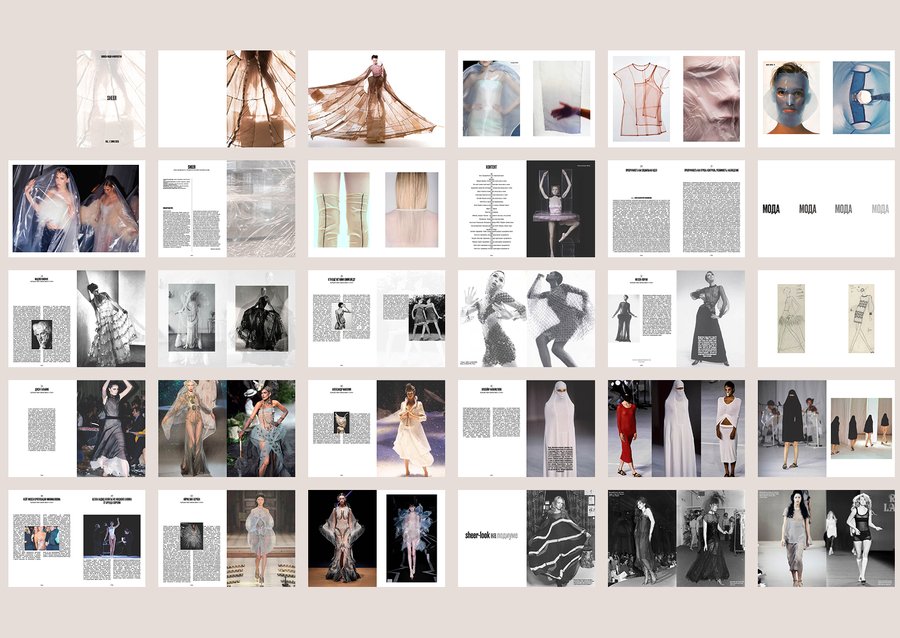The image size is (900, 638).
Task: Click the spread with red dress and white outfits
Action: click(676, 429)
